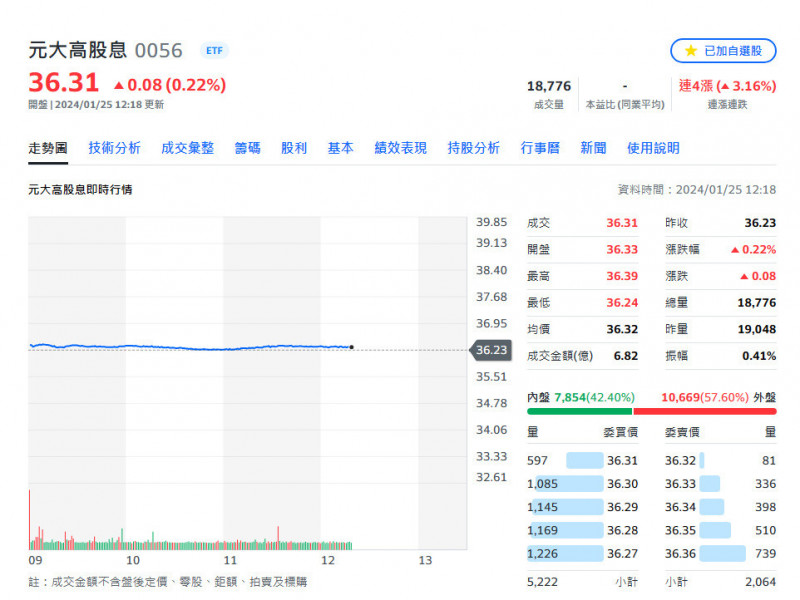800x600 pixels.
Task: Click the black endpoint dot on price line
Action: point(352,347)
